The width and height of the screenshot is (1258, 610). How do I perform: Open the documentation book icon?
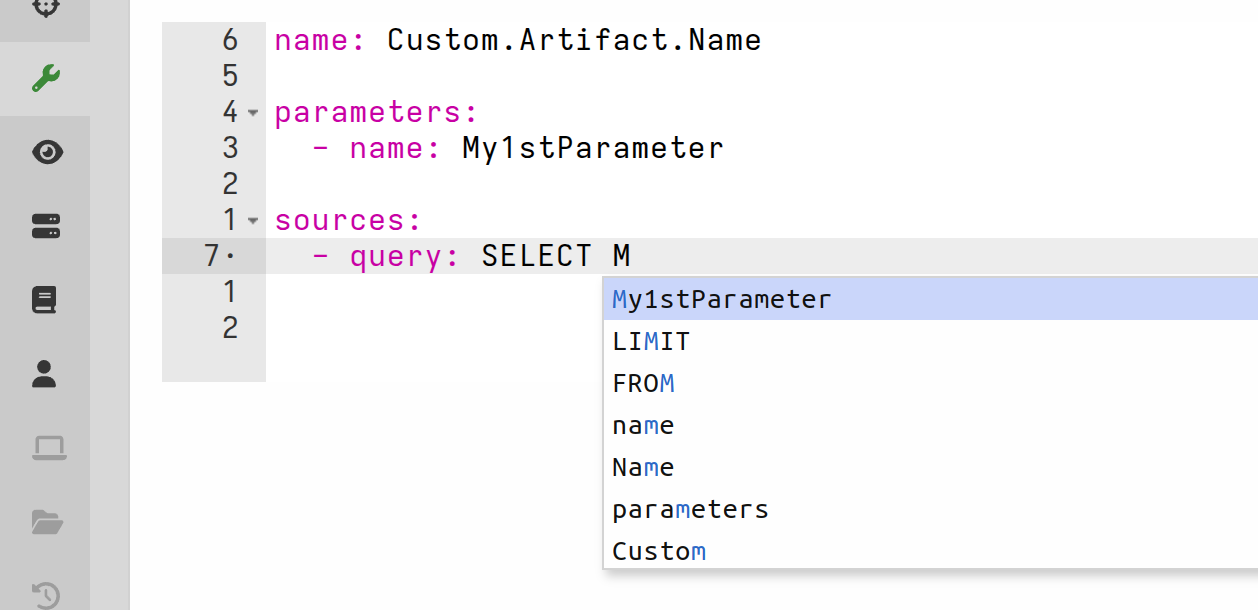tap(46, 300)
